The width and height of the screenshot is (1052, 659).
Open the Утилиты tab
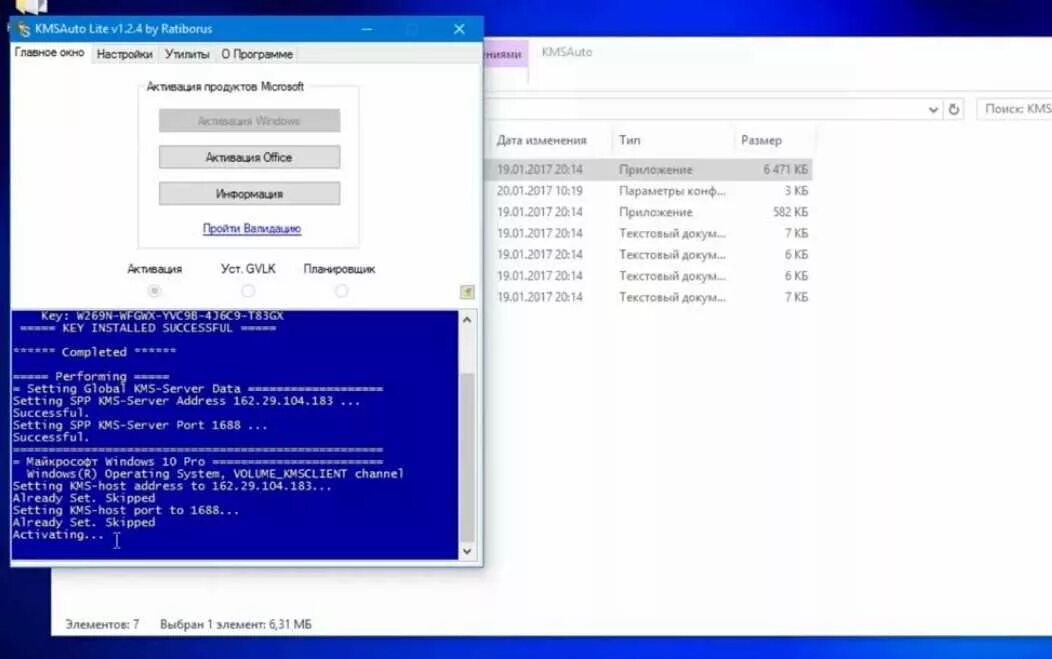187,54
